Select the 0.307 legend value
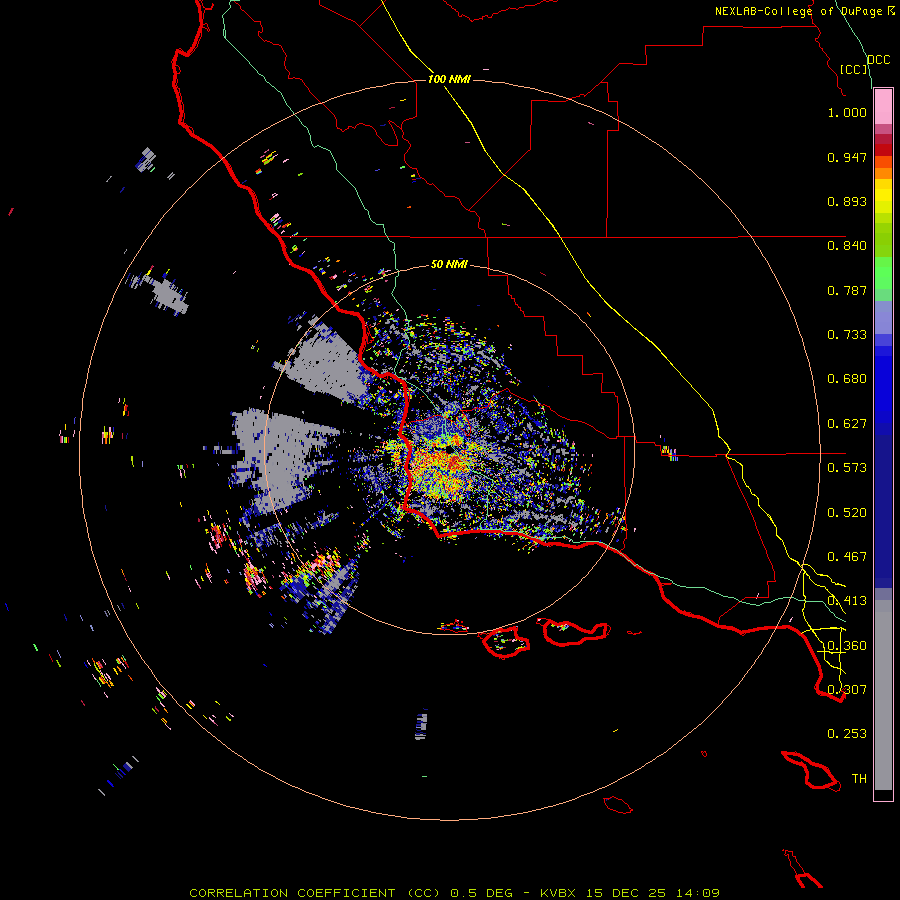Image resolution: width=900 pixels, height=900 pixels. pos(847,690)
